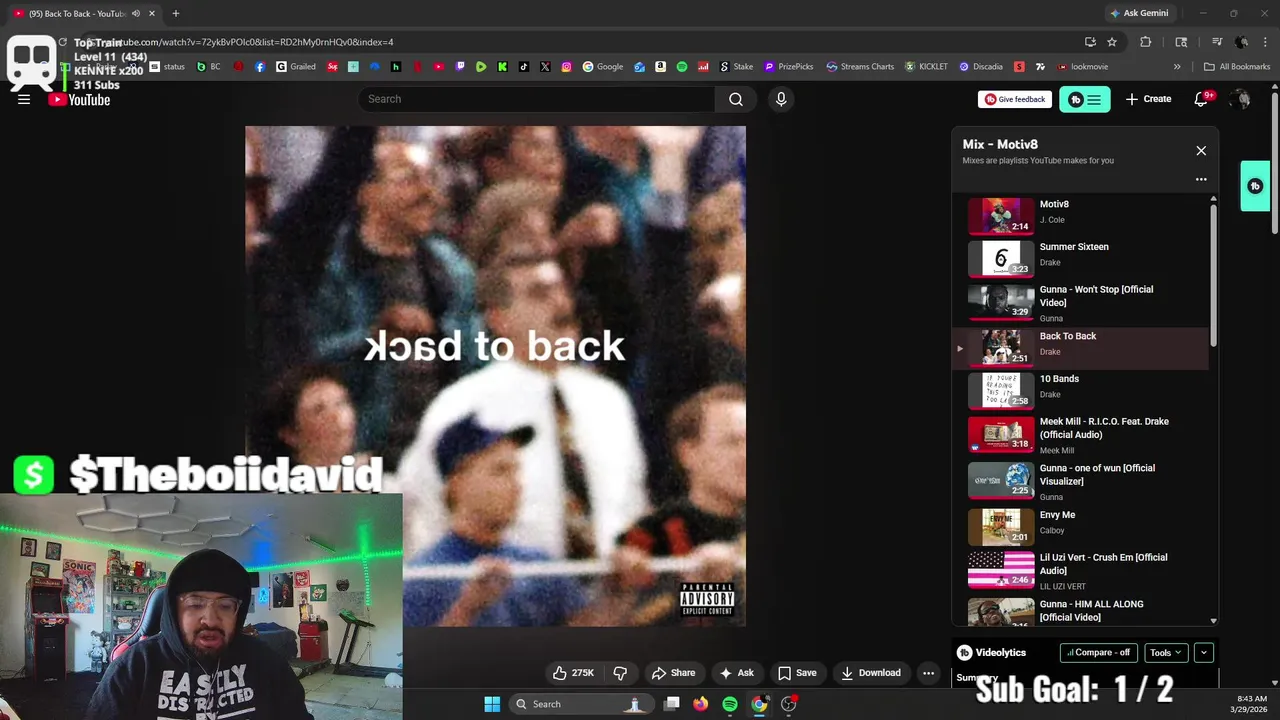Viewport: 1280px width, 720px height.
Task: Open the three-dot options of the Mix panel
Action: pos(1201,180)
